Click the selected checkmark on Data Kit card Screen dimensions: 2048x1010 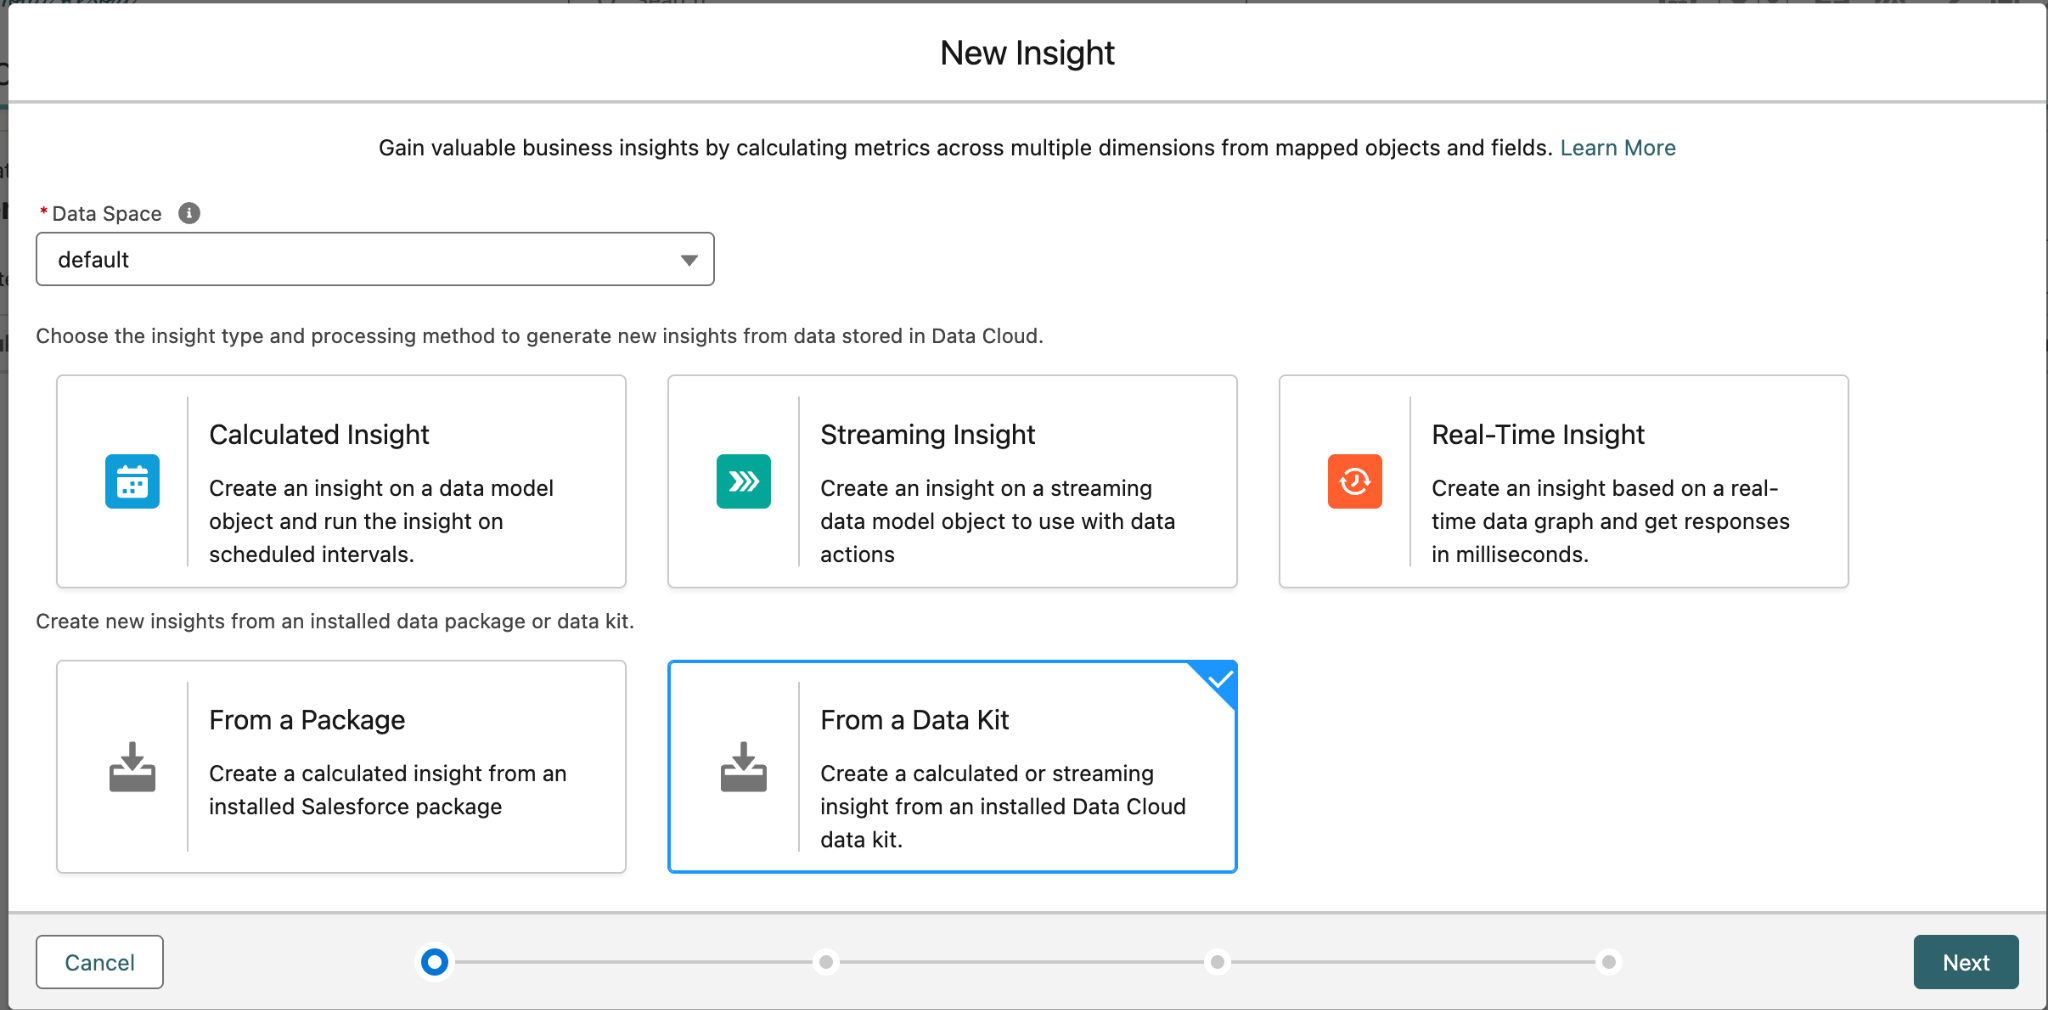pyautogui.click(x=1220, y=680)
